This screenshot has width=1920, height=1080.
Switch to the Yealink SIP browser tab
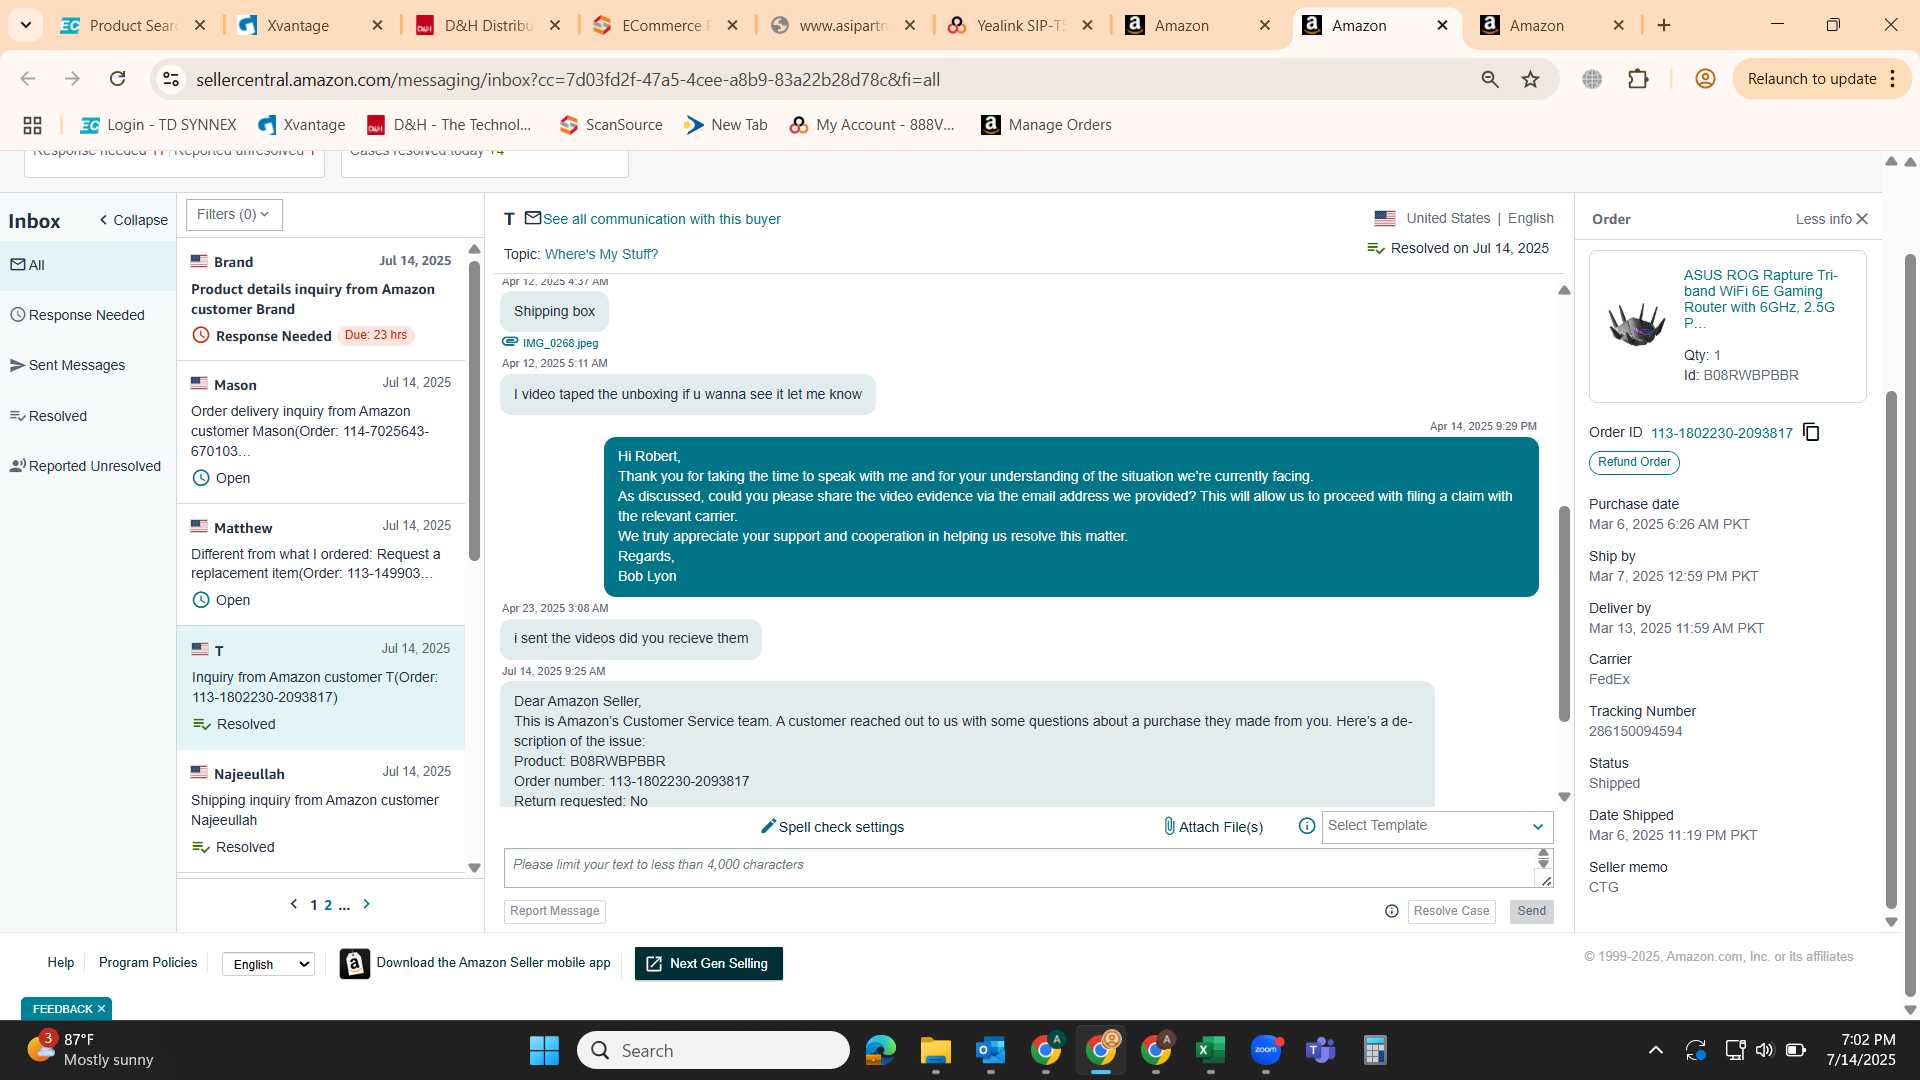[x=1020, y=26]
